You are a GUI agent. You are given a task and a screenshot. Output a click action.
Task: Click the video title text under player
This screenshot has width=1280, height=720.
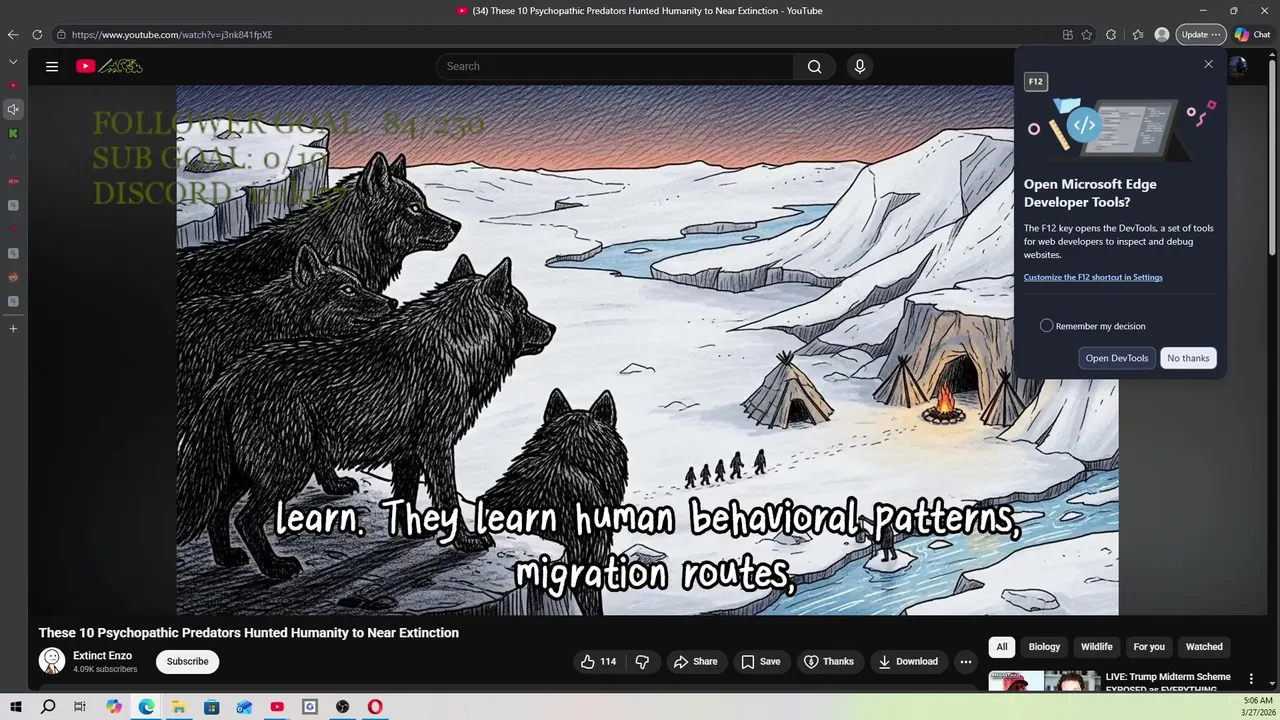(249, 633)
